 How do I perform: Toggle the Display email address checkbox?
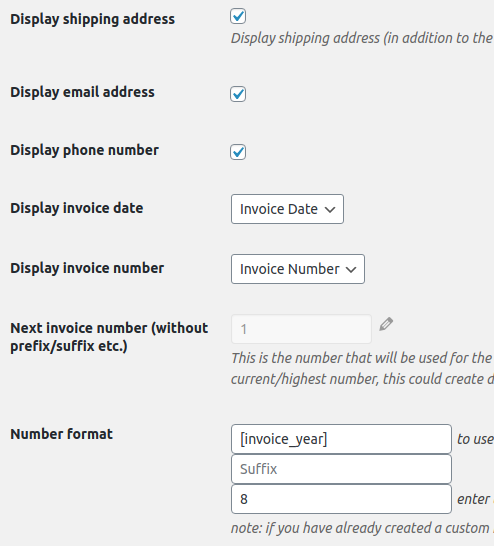[238, 94]
